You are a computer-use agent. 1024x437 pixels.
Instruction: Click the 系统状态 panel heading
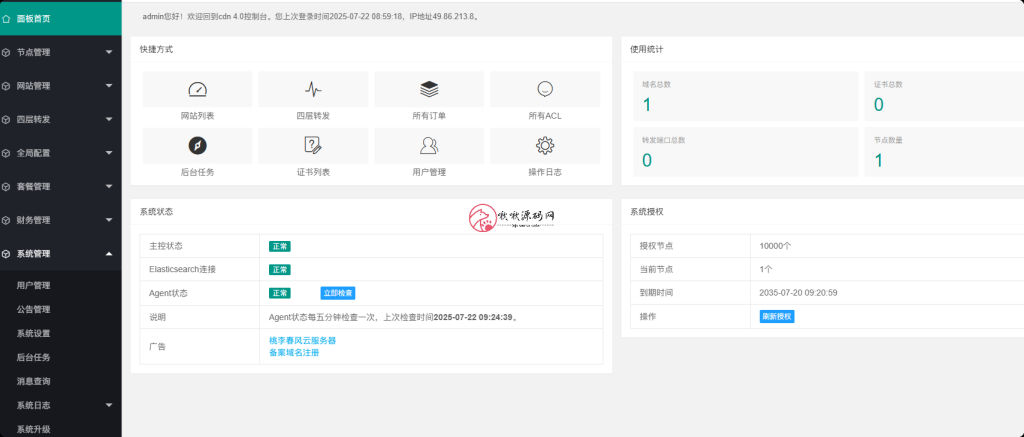tap(157, 212)
